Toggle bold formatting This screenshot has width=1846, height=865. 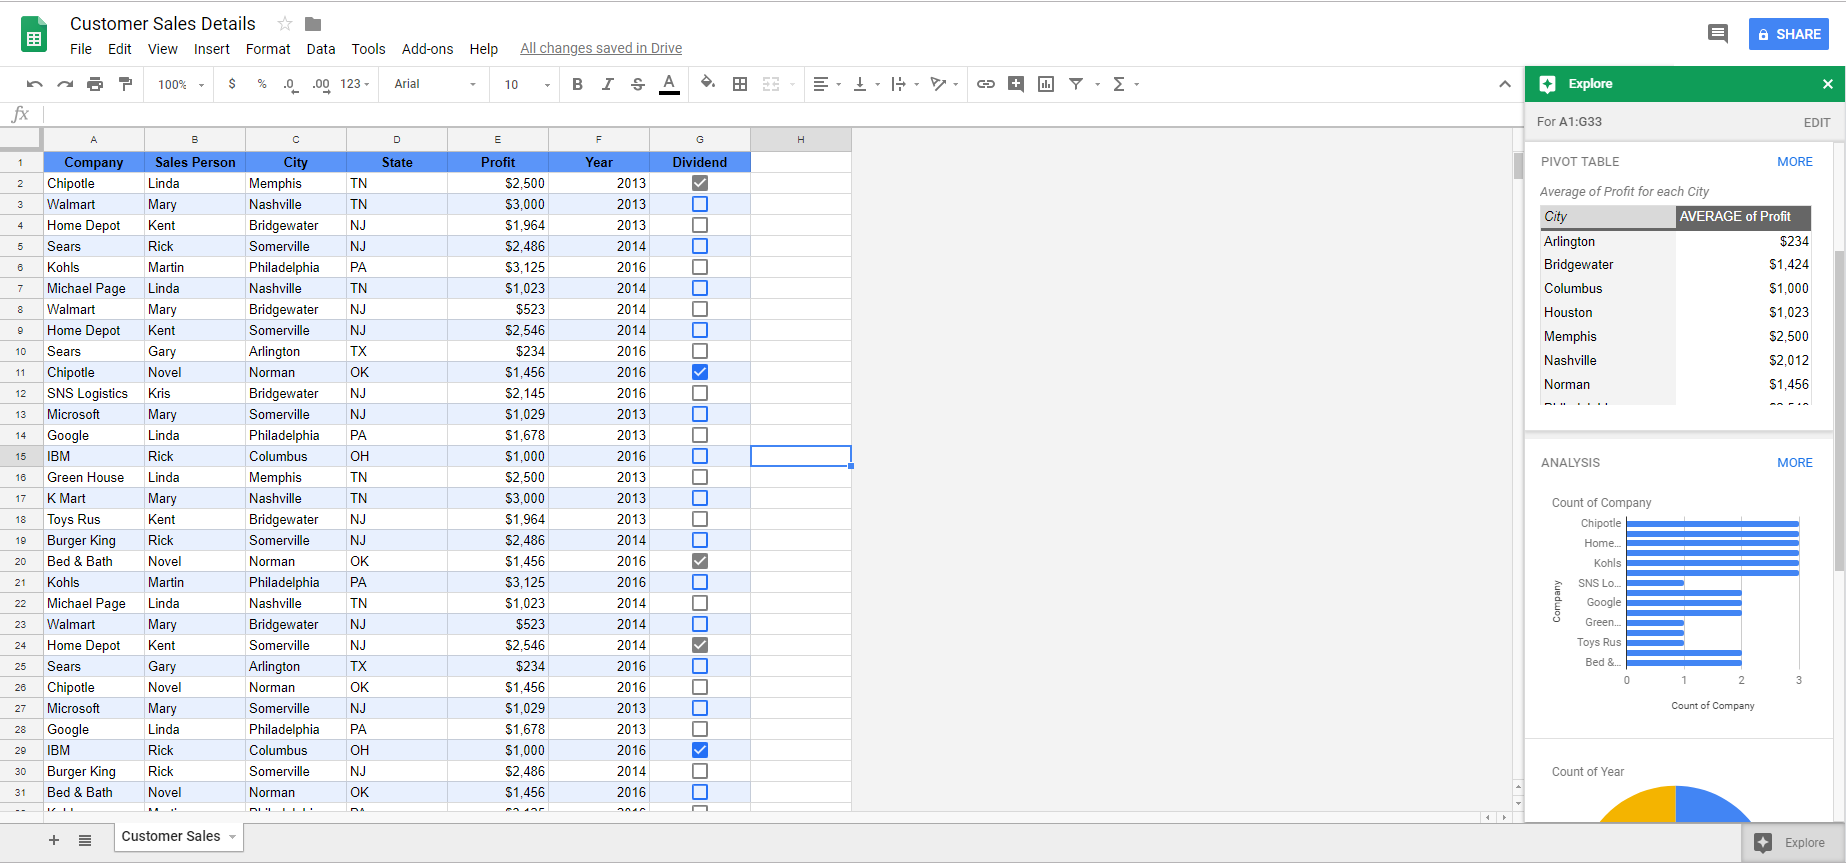tap(577, 84)
